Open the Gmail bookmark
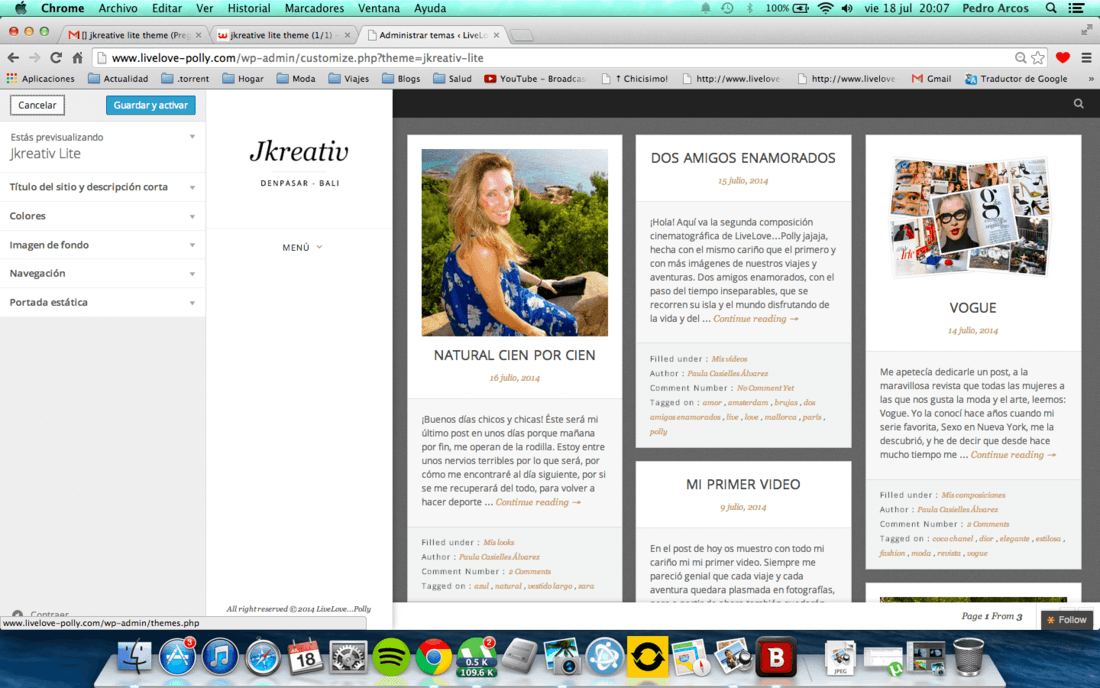The width and height of the screenshot is (1100, 688). [931, 79]
